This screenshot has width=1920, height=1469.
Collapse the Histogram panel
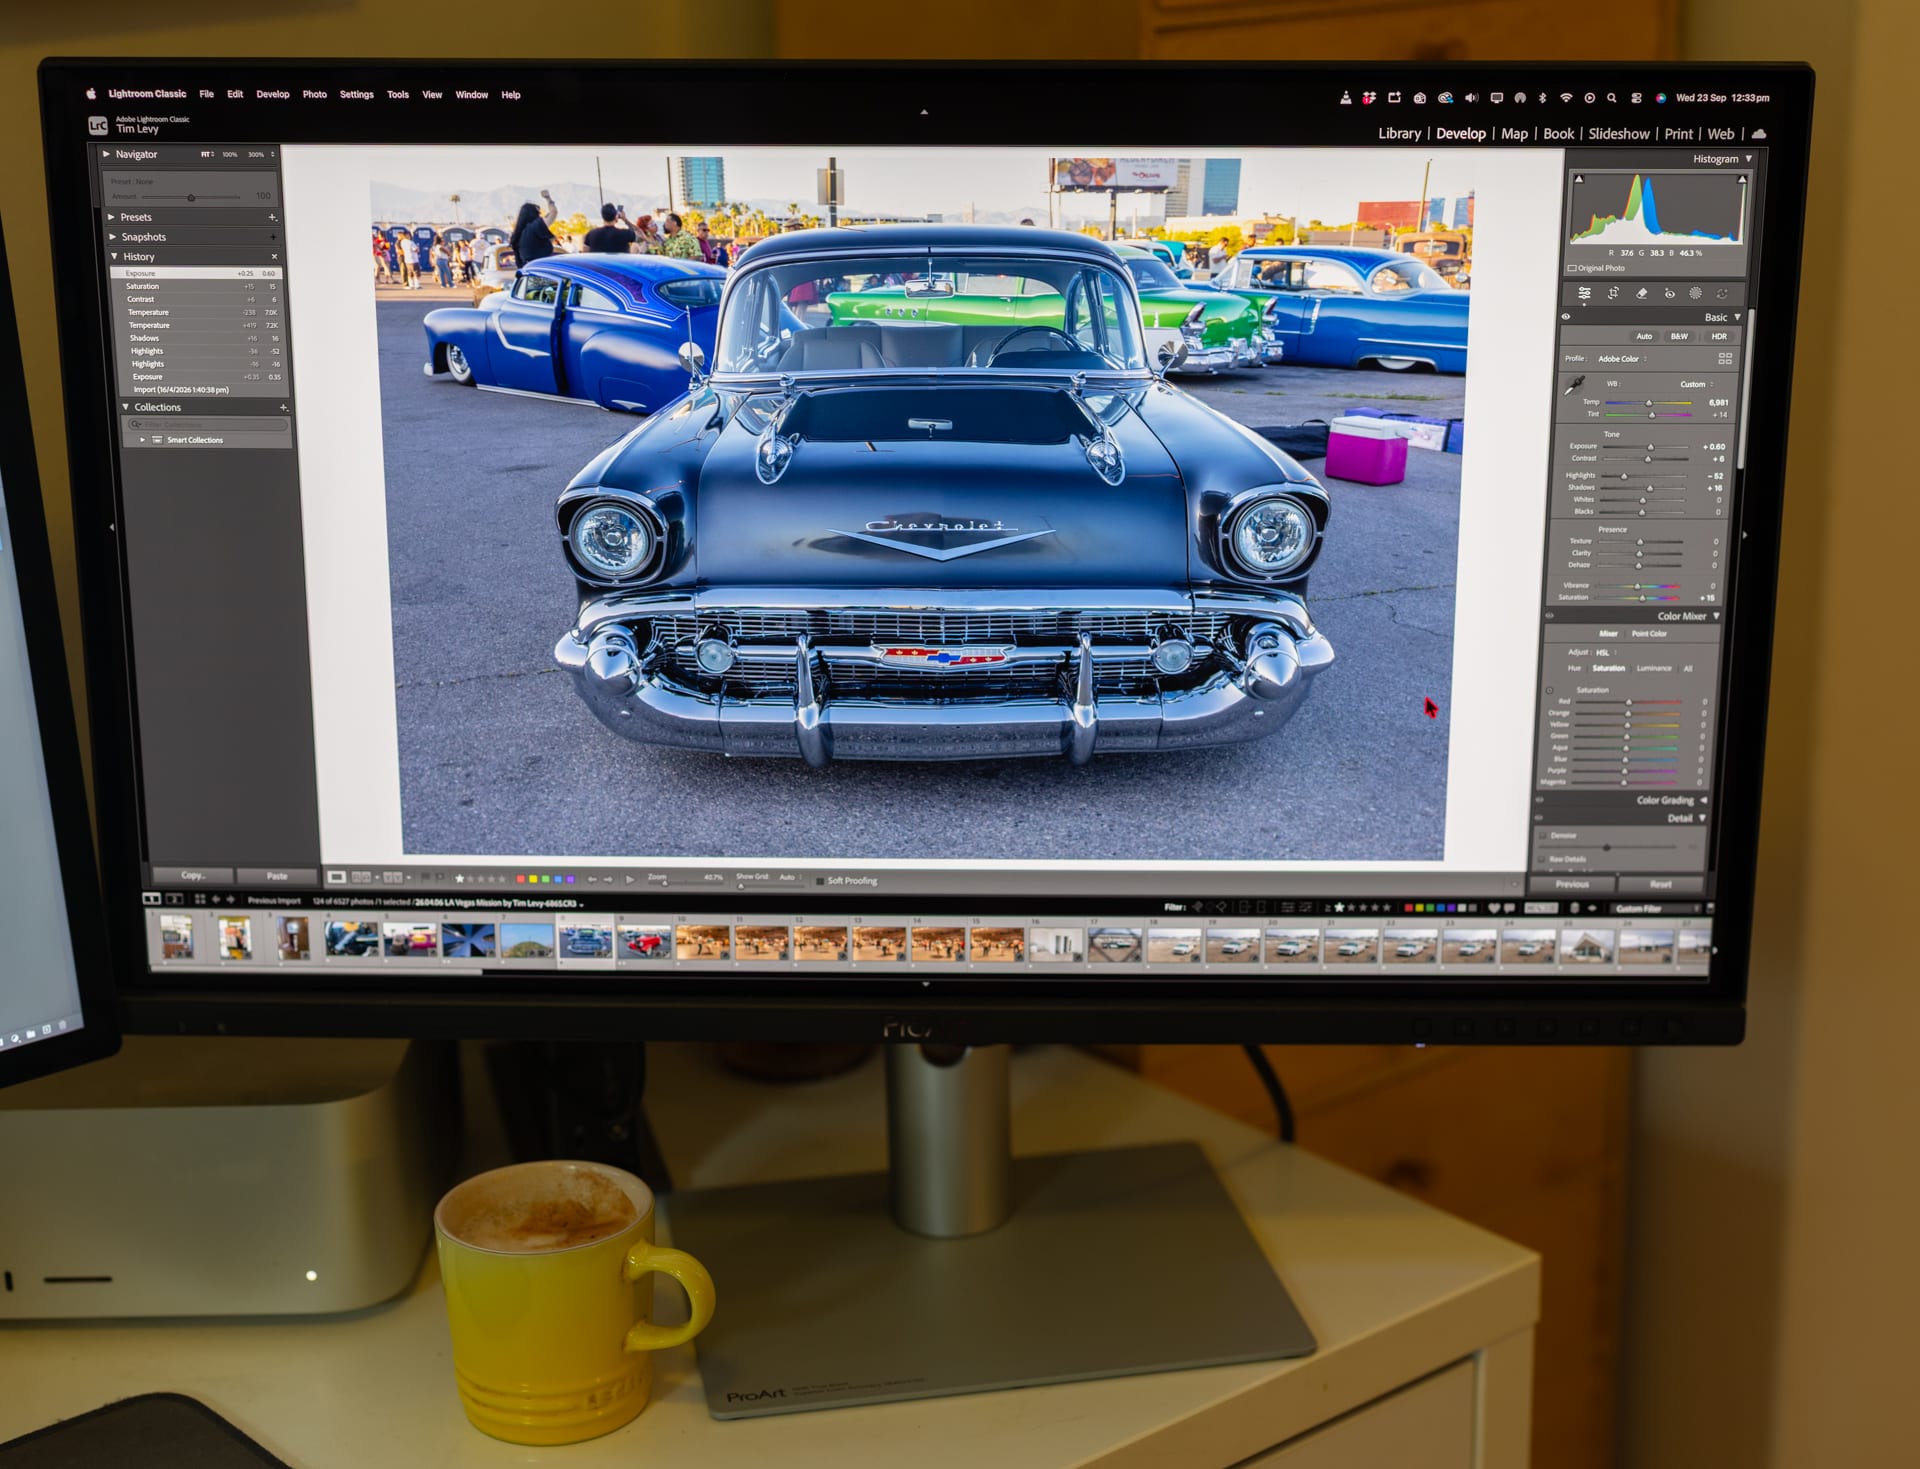1749,159
